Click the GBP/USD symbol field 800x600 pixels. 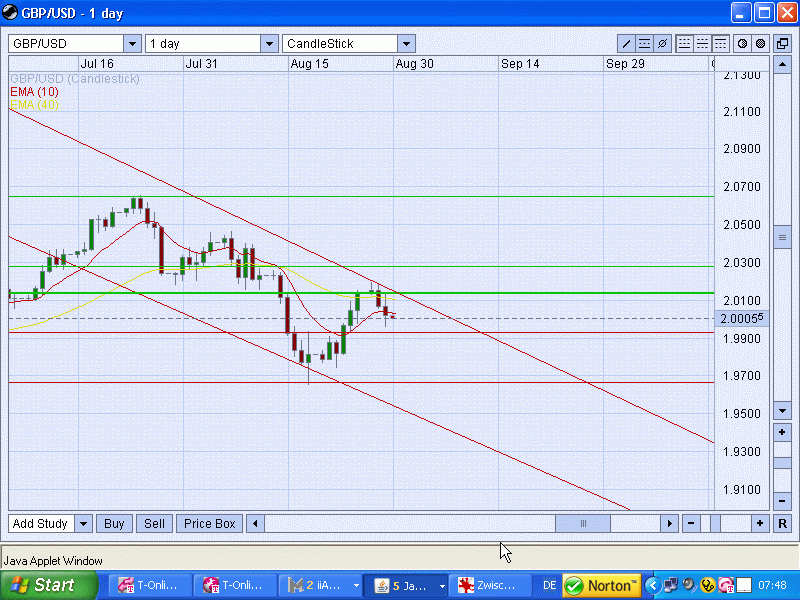pos(66,44)
